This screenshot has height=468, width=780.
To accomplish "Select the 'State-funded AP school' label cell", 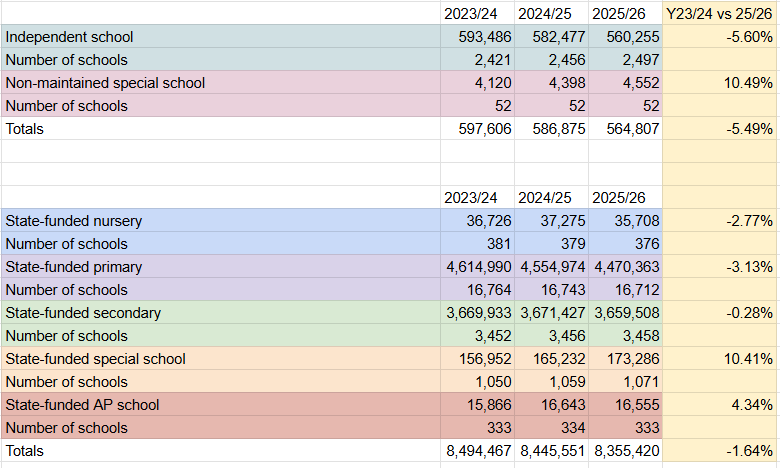I will (221, 405).
